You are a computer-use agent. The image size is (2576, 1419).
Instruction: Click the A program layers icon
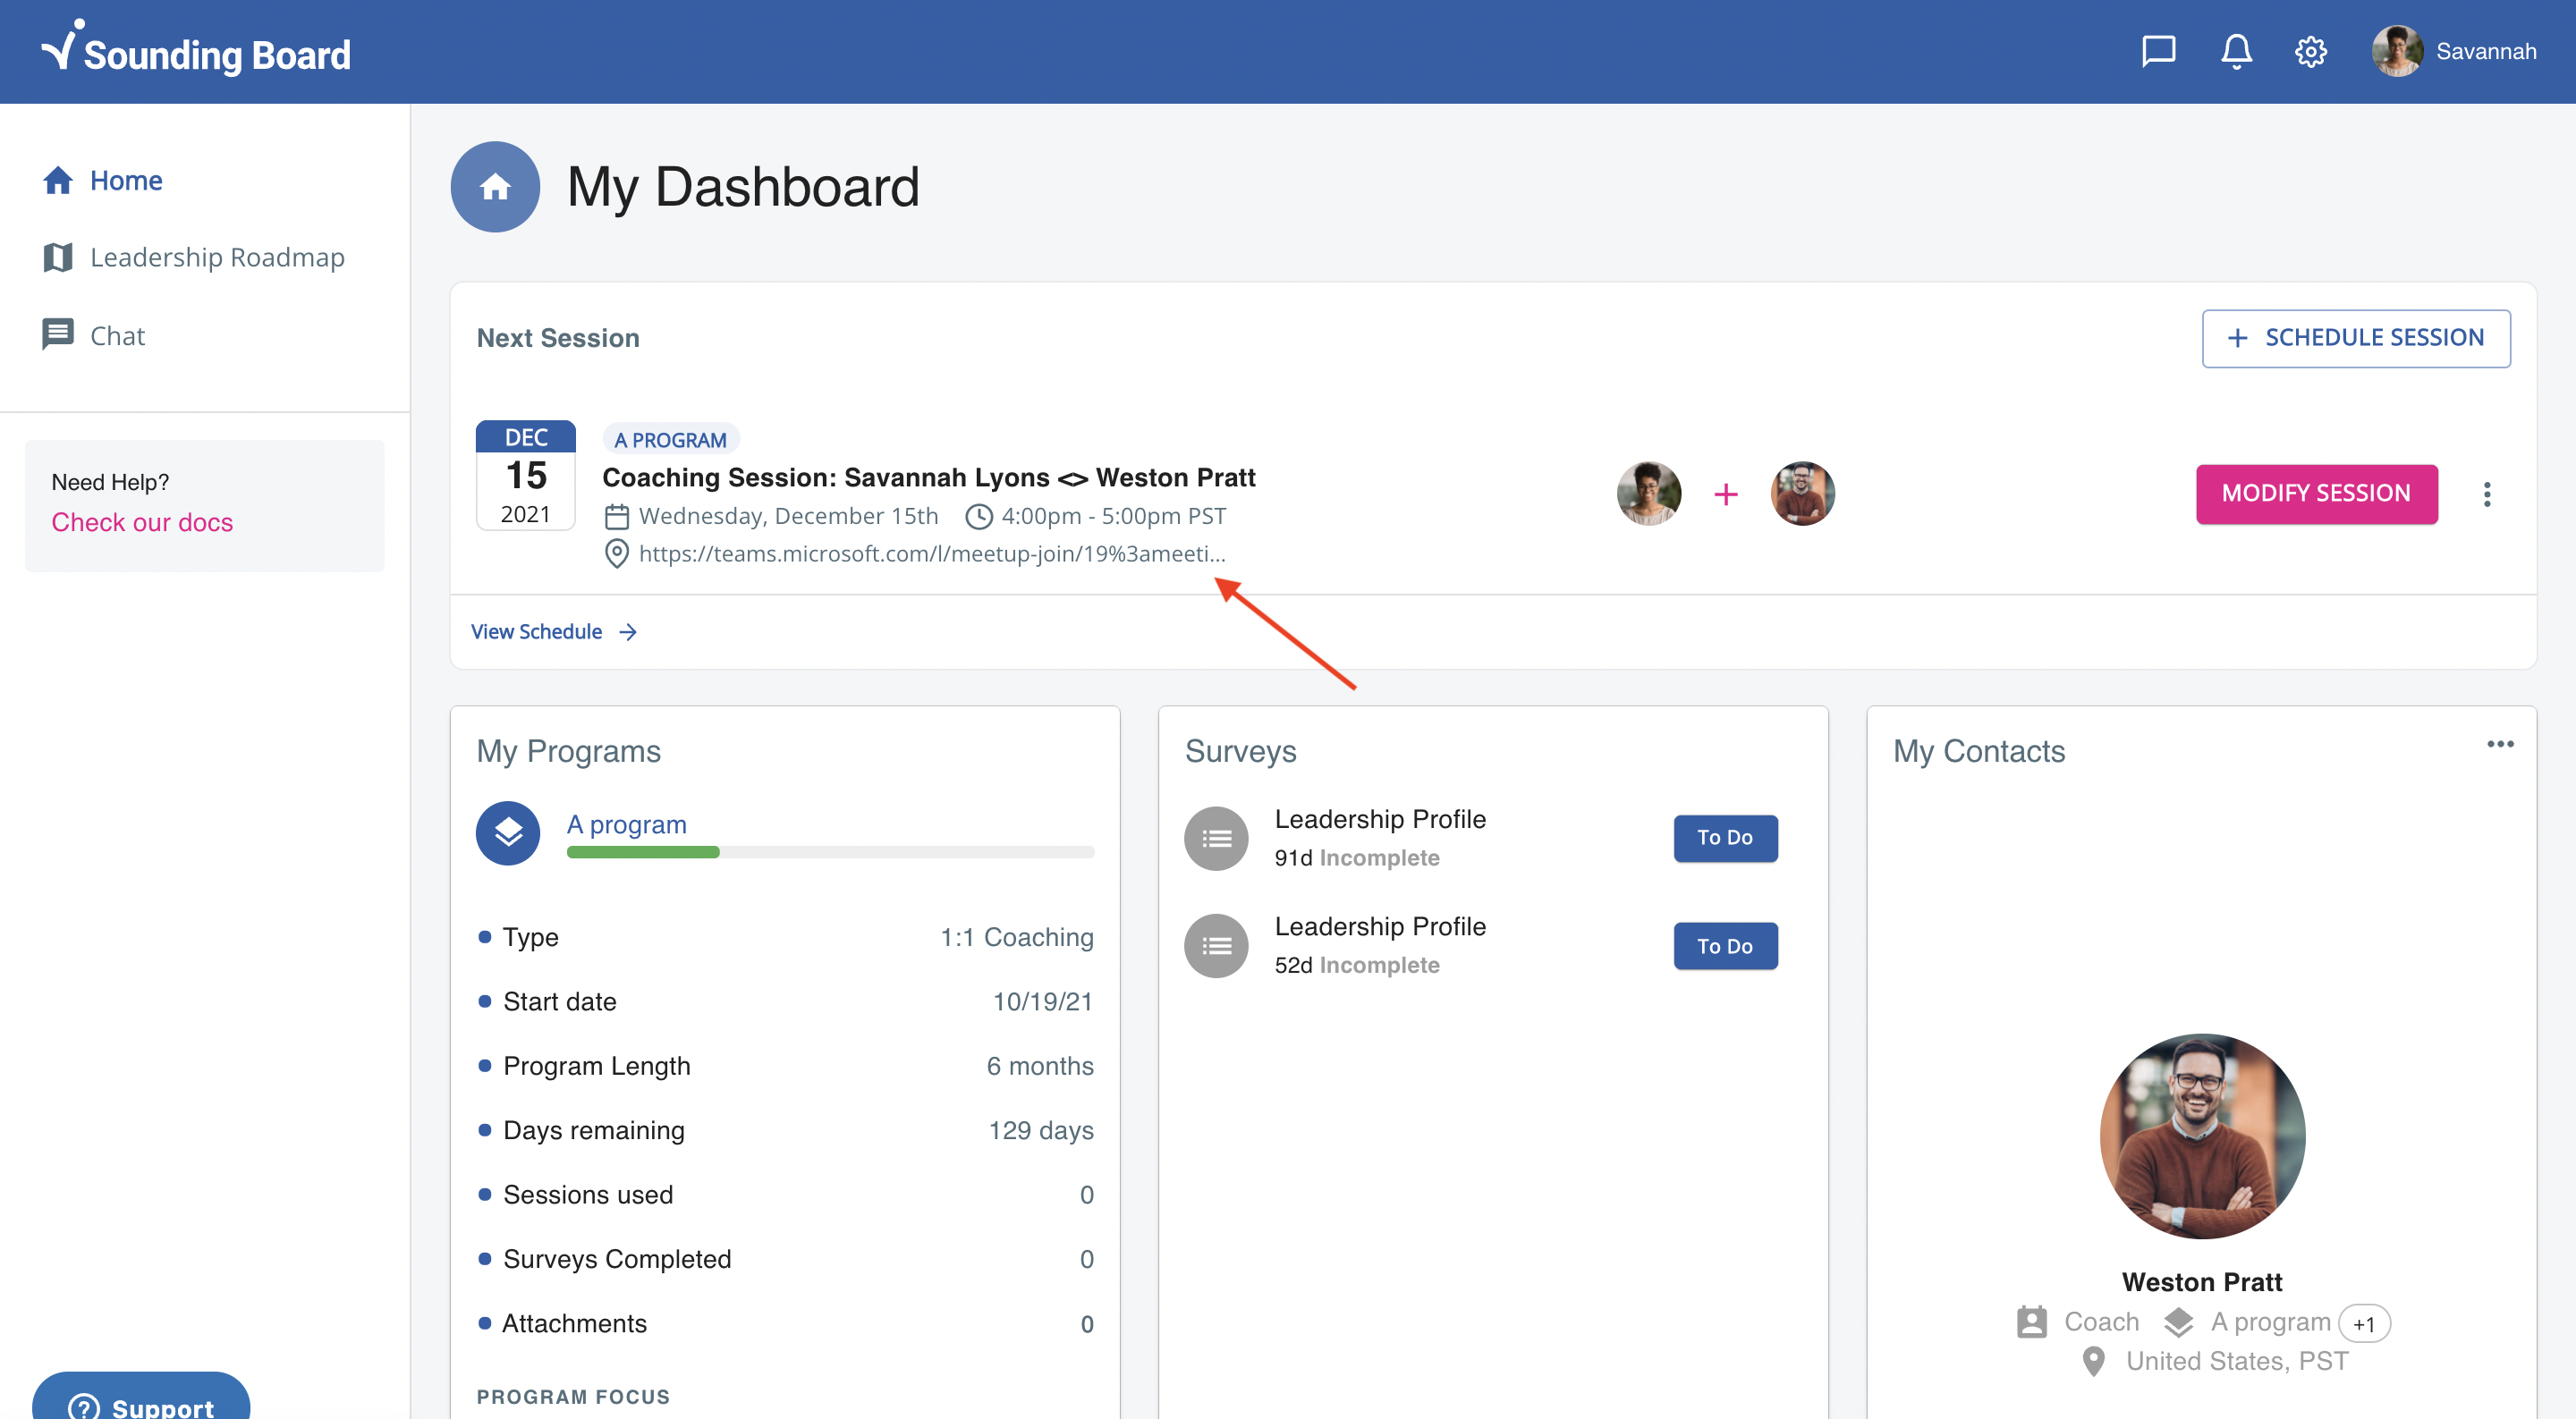point(508,832)
